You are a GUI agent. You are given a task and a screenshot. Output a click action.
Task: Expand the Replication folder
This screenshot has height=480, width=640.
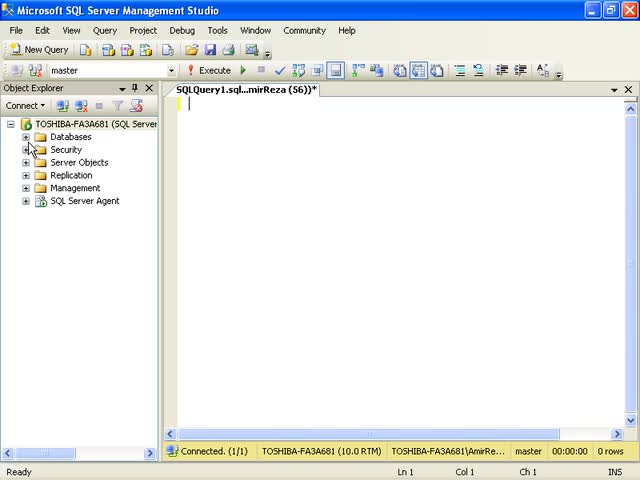point(26,176)
